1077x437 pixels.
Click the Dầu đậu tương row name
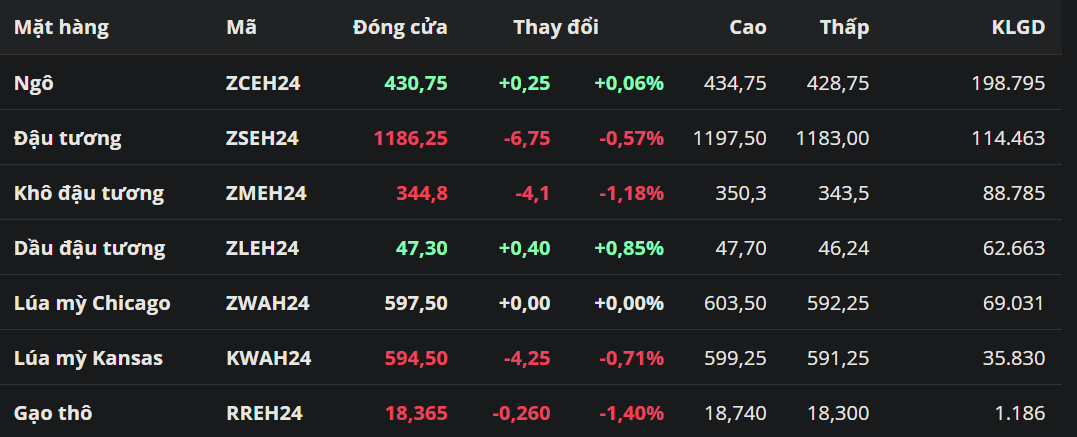tap(90, 248)
